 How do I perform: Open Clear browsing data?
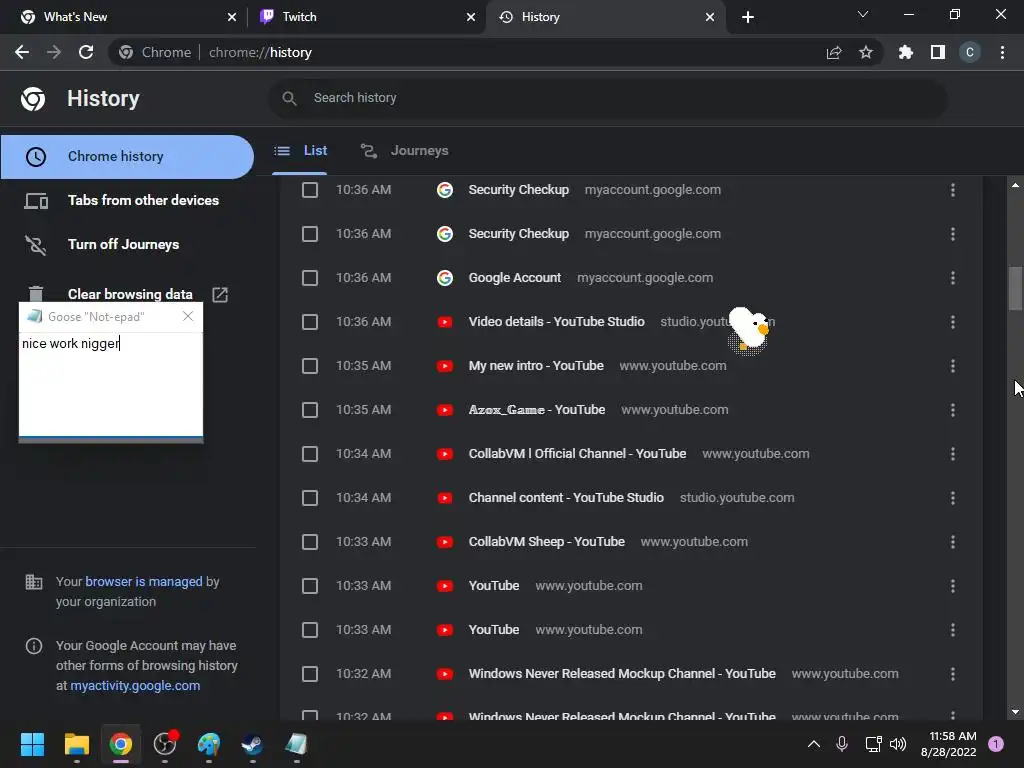pyautogui.click(x=130, y=295)
